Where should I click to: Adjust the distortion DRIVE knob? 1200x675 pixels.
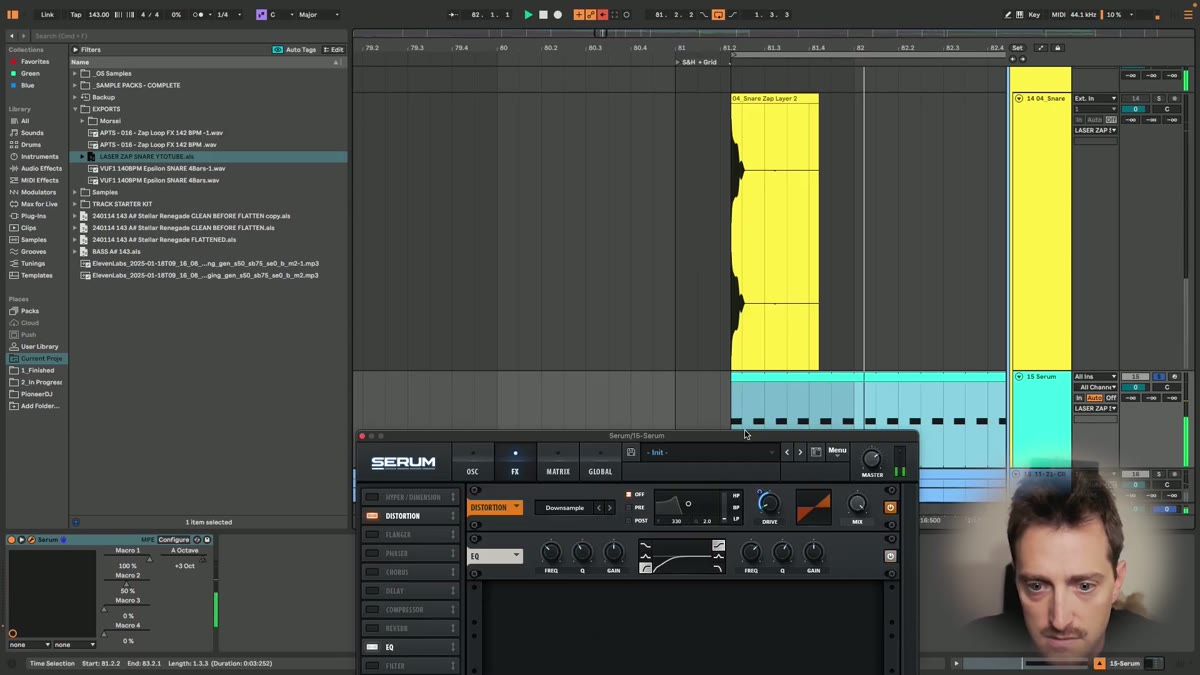tap(768, 503)
